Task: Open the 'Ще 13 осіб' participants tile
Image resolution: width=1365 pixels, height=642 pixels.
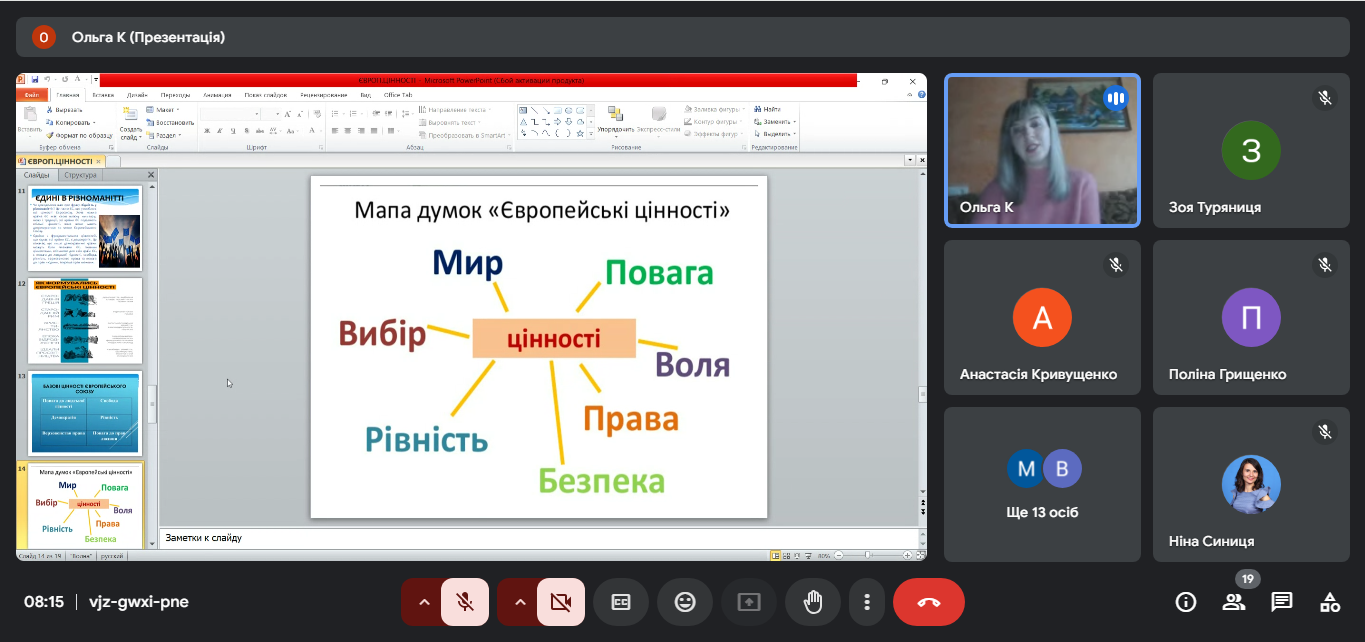Action: [x=1042, y=484]
